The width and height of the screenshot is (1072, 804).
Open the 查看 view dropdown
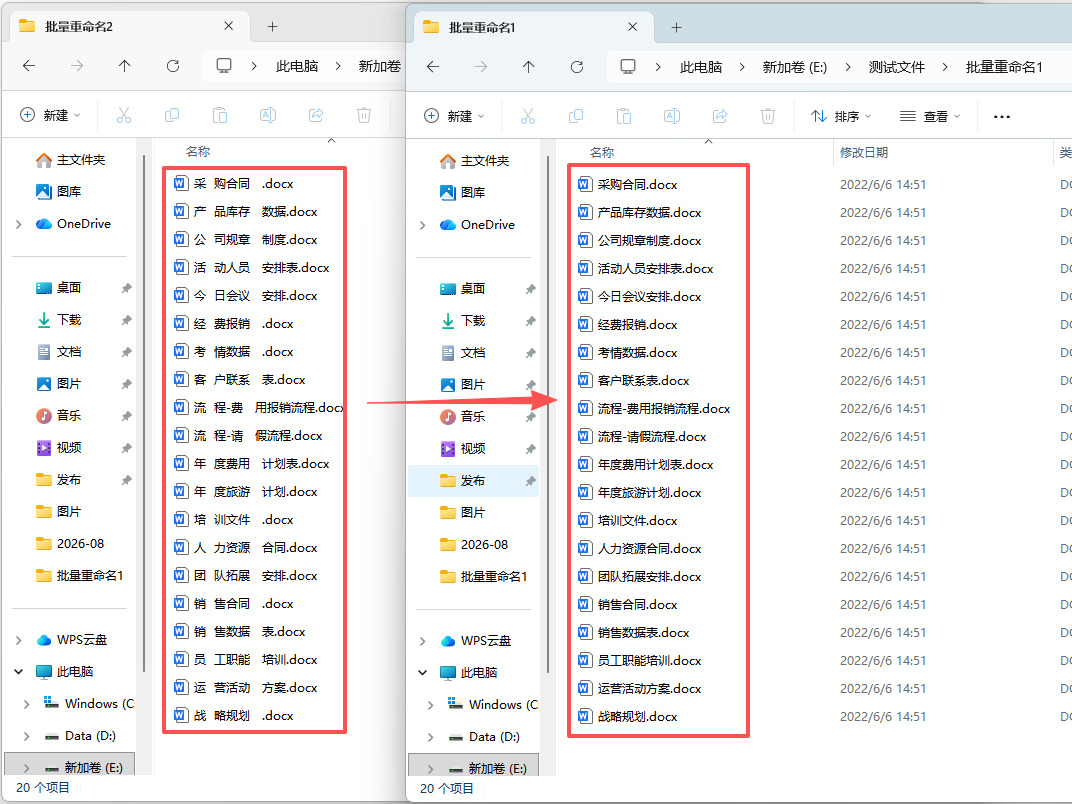click(930, 116)
